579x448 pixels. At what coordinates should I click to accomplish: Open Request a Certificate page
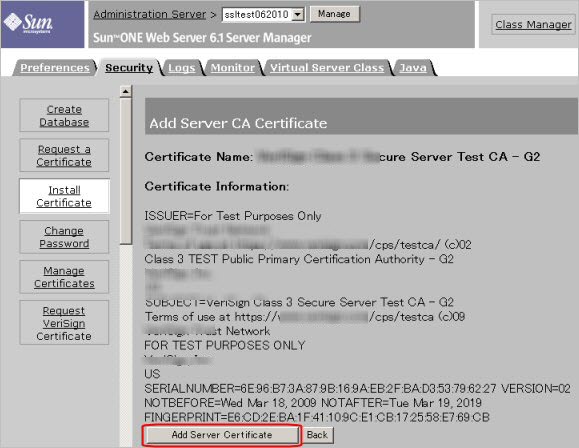pos(64,155)
